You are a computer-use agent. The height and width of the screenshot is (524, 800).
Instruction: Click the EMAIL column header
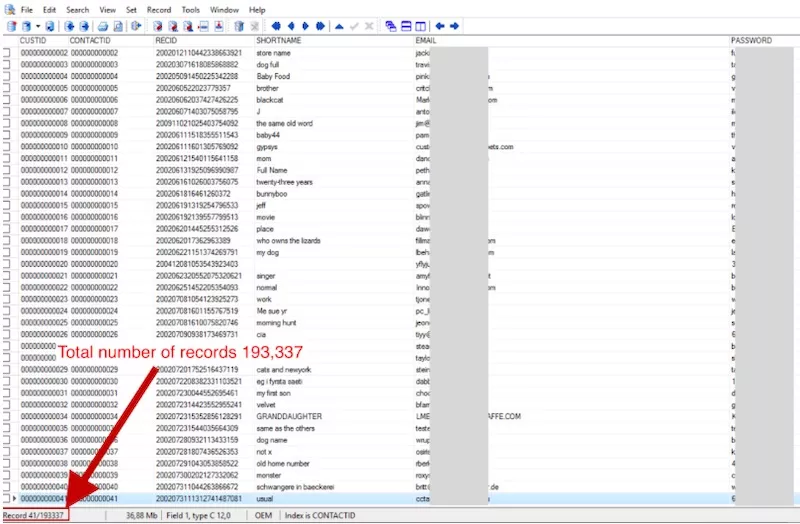[x=572, y=40]
